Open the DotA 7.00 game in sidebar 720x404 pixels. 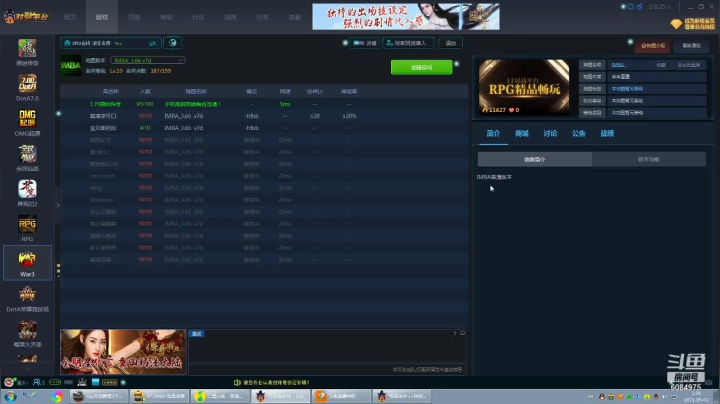[x=27, y=87]
